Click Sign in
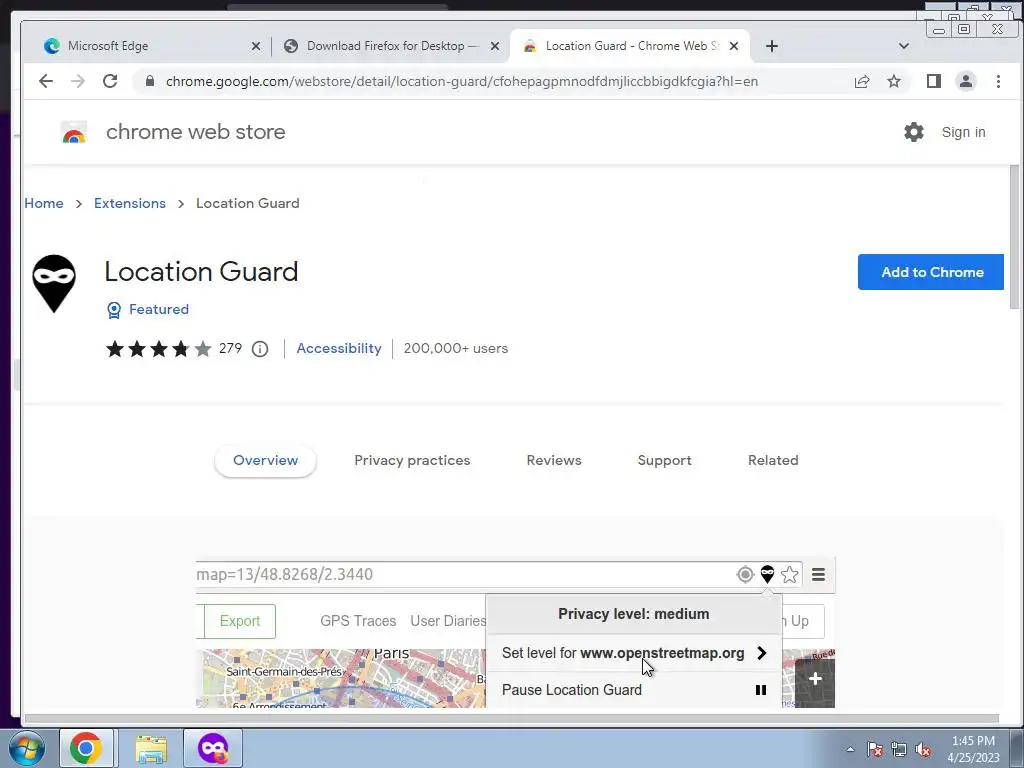1024x768 pixels. (x=963, y=132)
